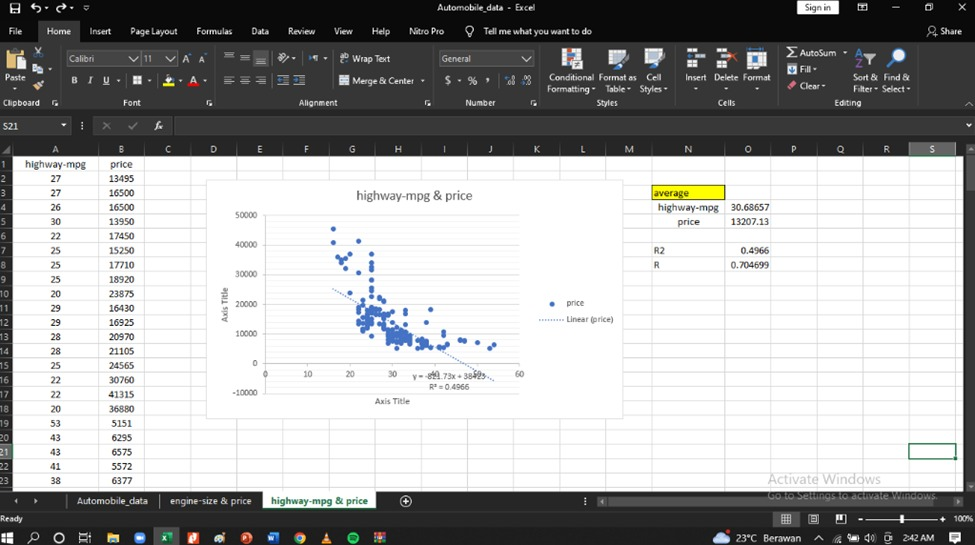The height and width of the screenshot is (545, 975).
Task: Open Sort & Filter options
Action: tap(865, 71)
